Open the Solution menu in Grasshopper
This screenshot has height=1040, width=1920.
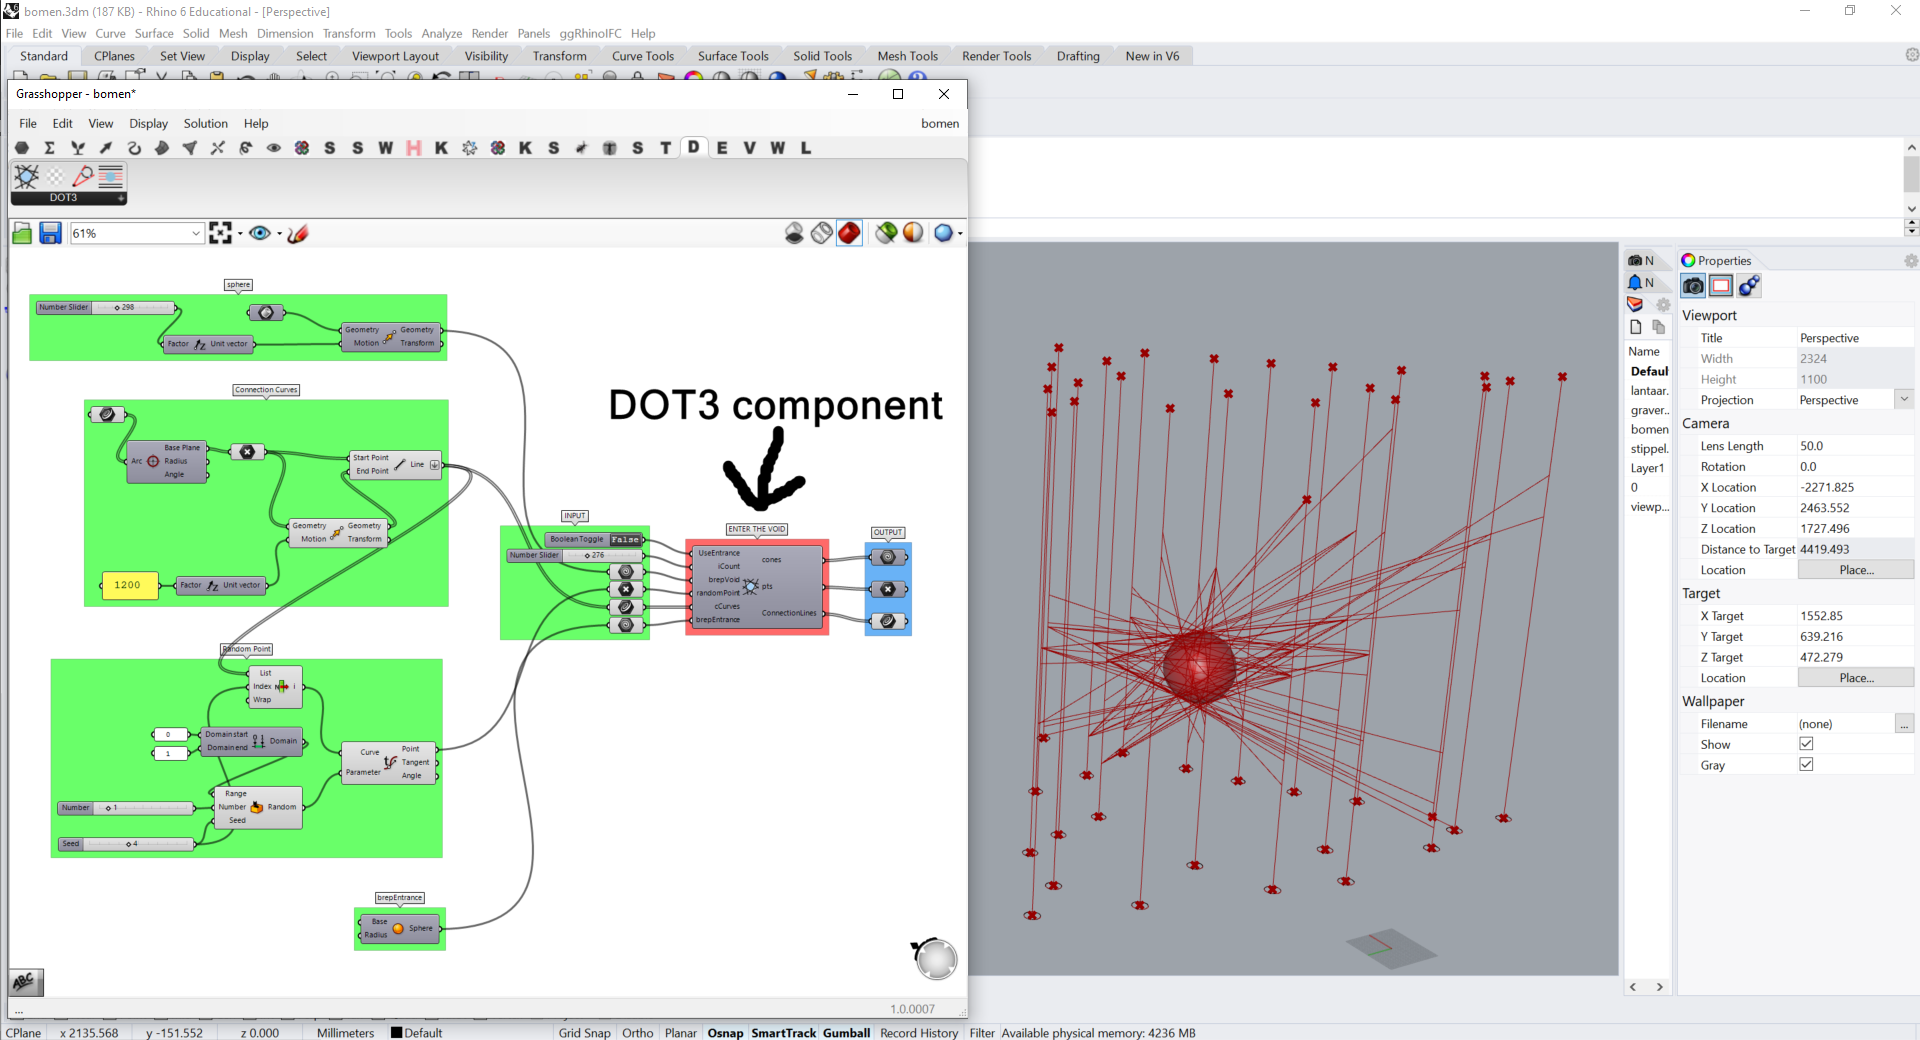click(x=205, y=124)
